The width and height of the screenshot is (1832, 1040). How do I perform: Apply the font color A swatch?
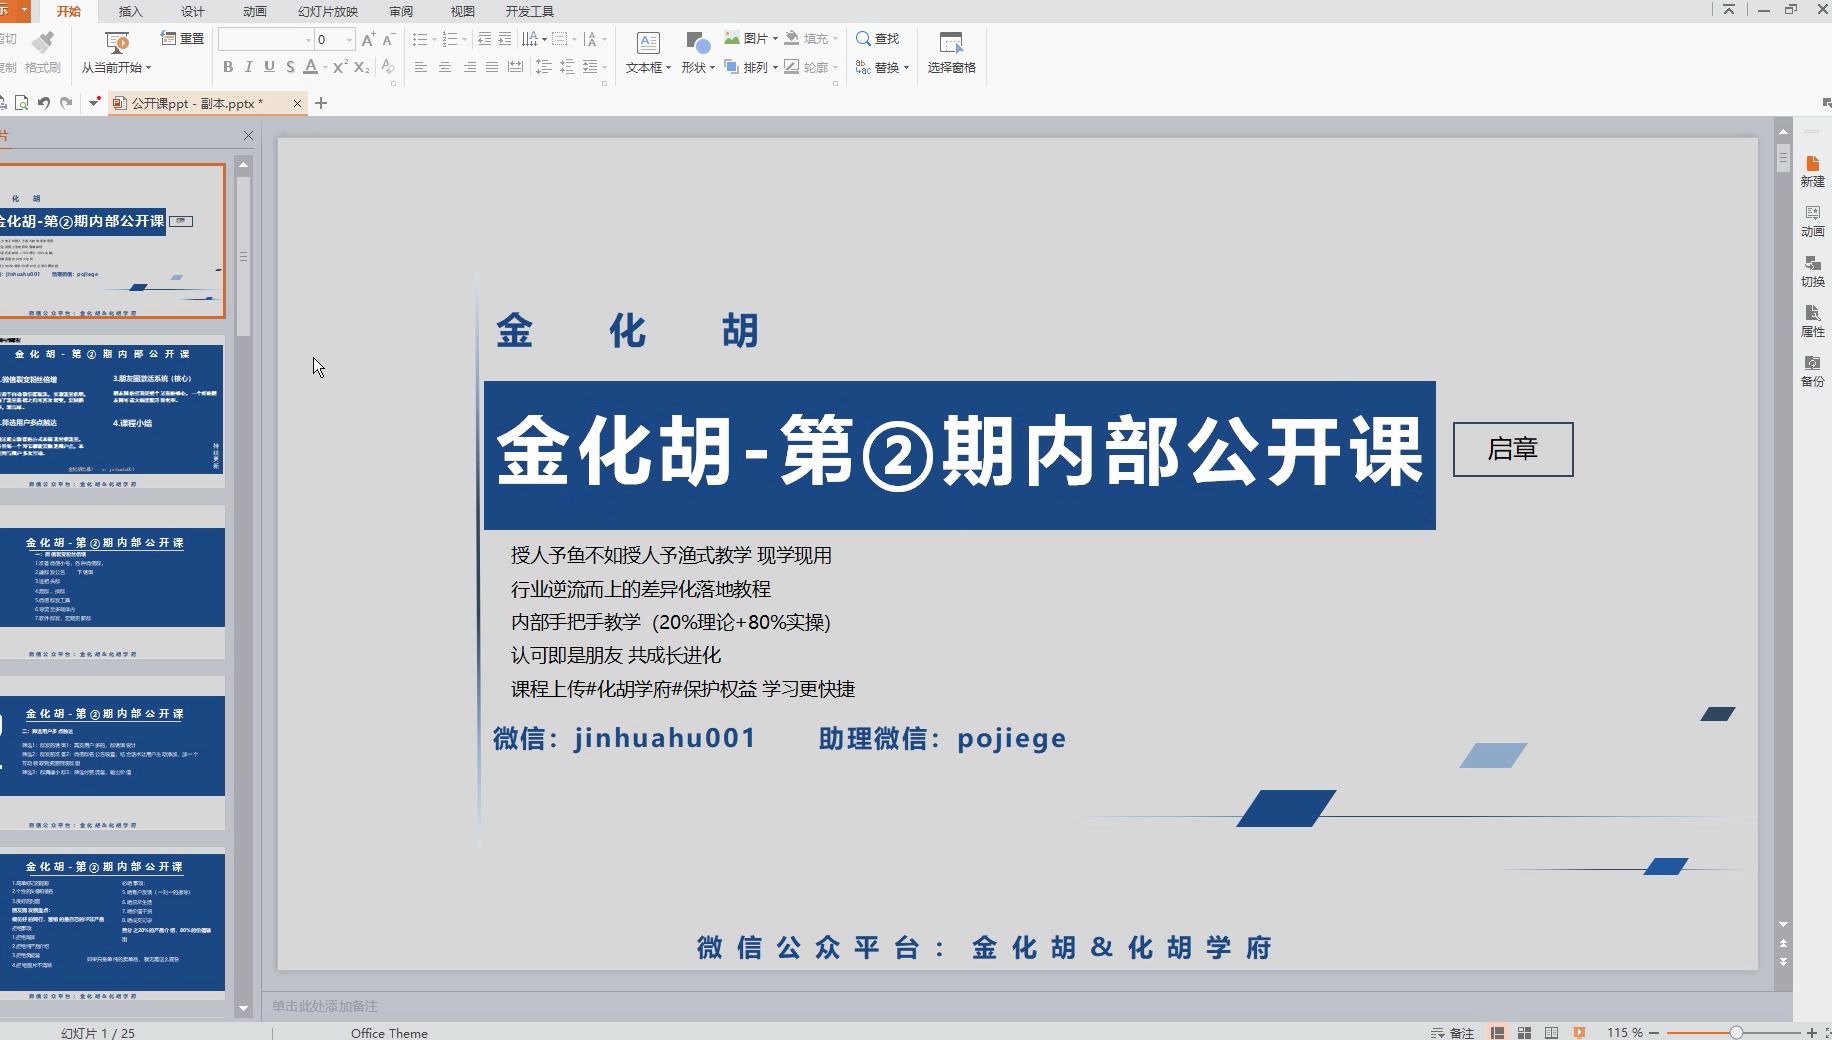tap(311, 67)
